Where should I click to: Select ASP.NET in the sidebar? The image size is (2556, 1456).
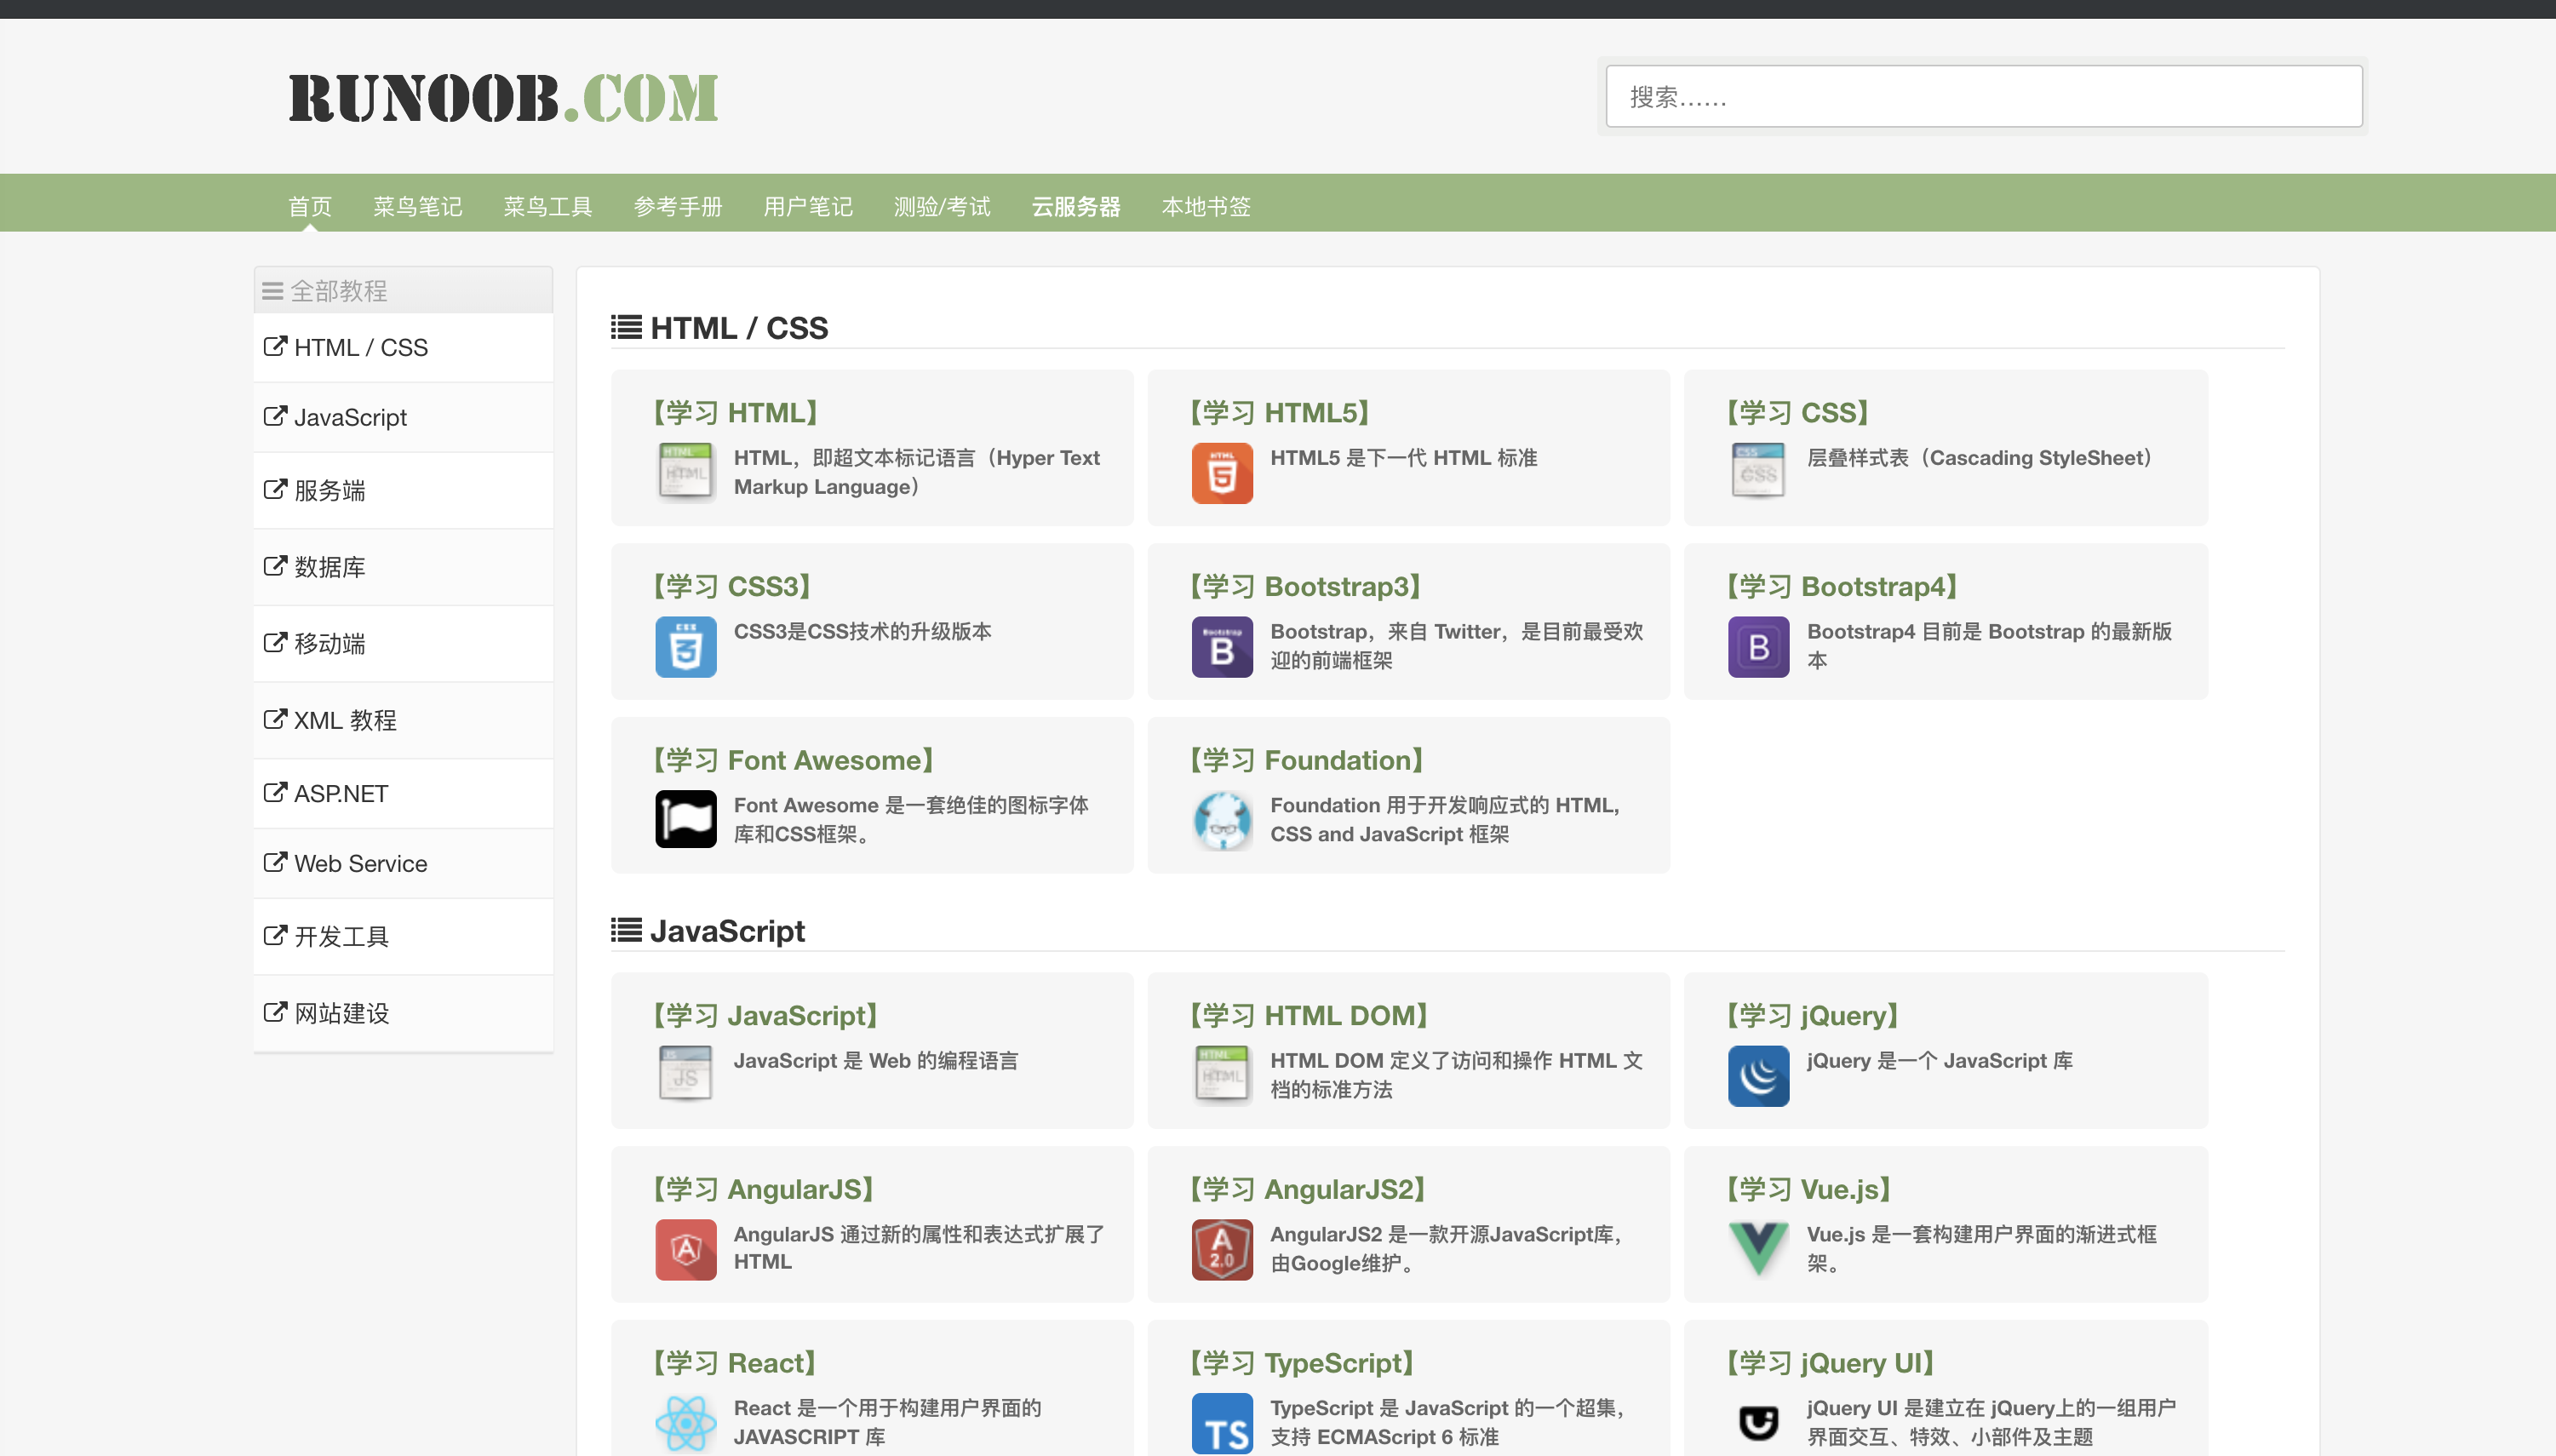403,793
